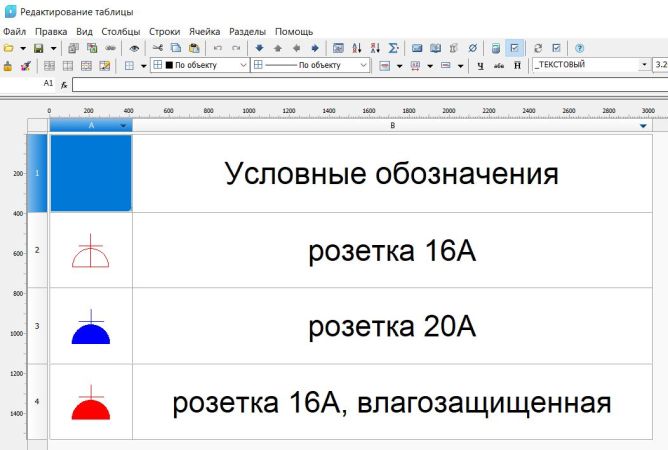Open the calculator icon
Image resolution: width=668 pixels, height=450 pixels.
pyautogui.click(x=495, y=48)
